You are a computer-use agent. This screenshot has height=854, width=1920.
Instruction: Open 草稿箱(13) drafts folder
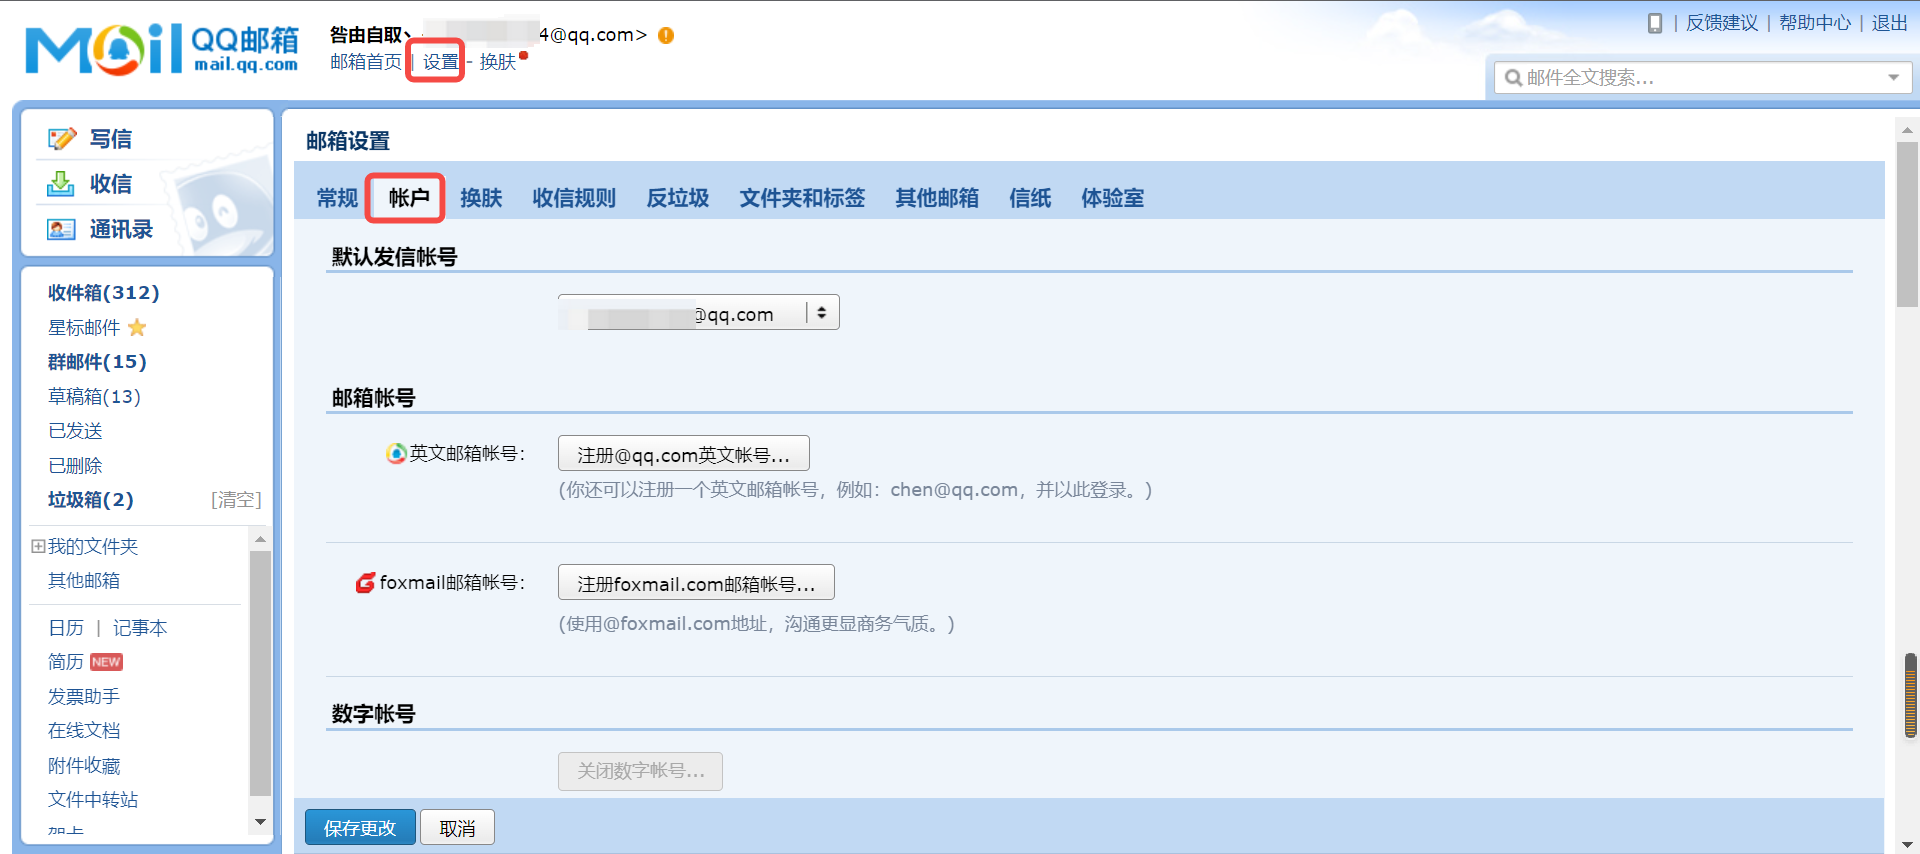(x=95, y=396)
